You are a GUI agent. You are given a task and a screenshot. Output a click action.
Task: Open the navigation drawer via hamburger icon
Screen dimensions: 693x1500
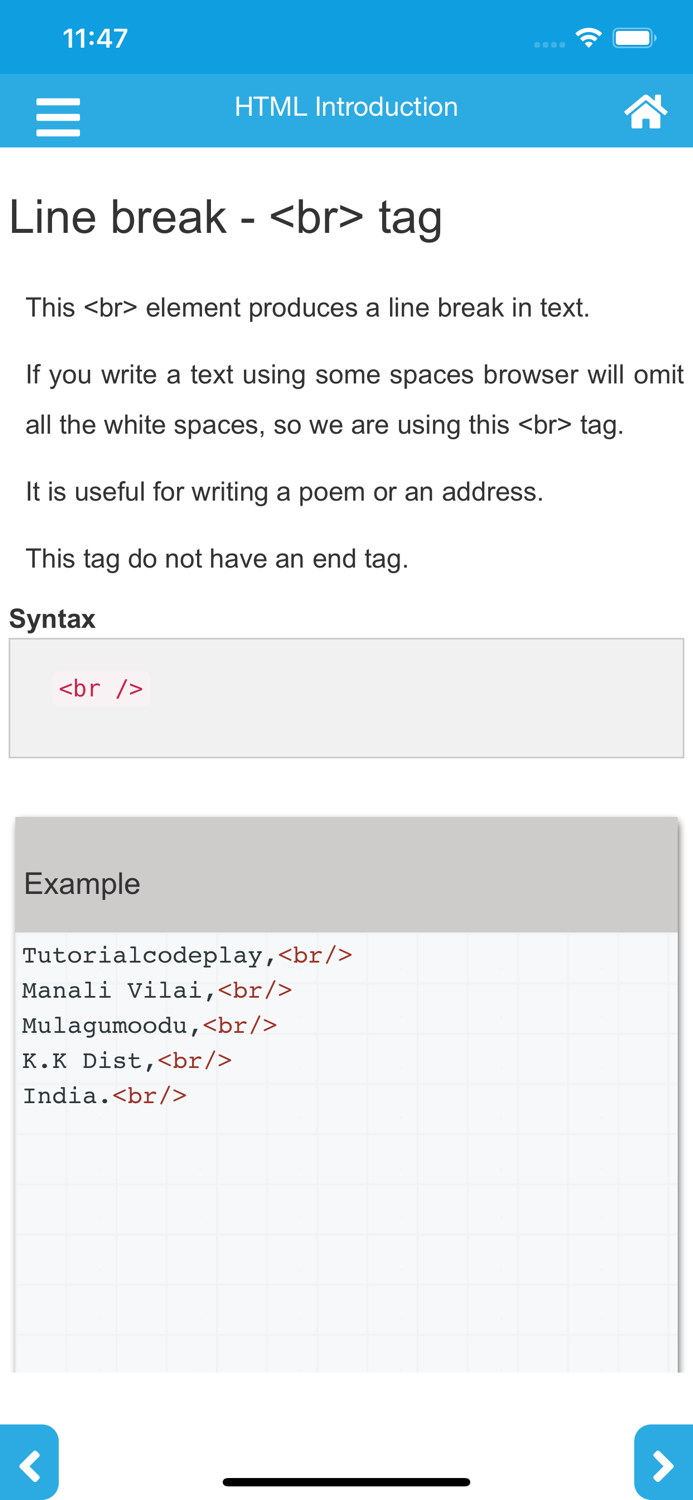coord(58,115)
